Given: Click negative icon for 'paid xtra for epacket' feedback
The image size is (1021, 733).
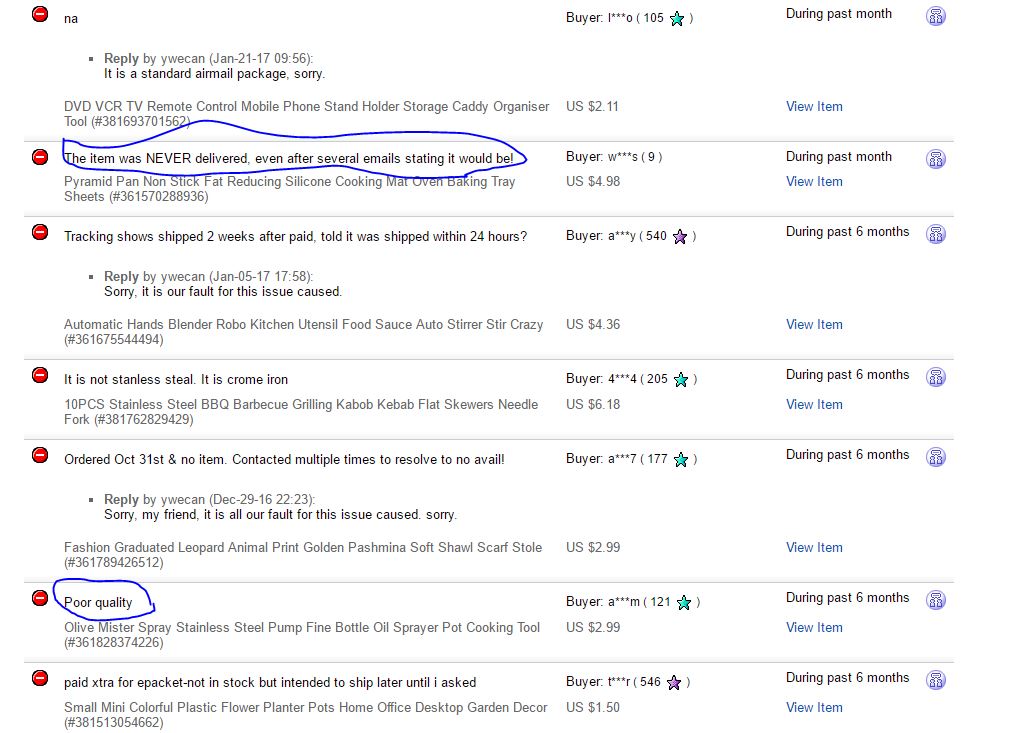Looking at the screenshot, I should tap(40, 678).
